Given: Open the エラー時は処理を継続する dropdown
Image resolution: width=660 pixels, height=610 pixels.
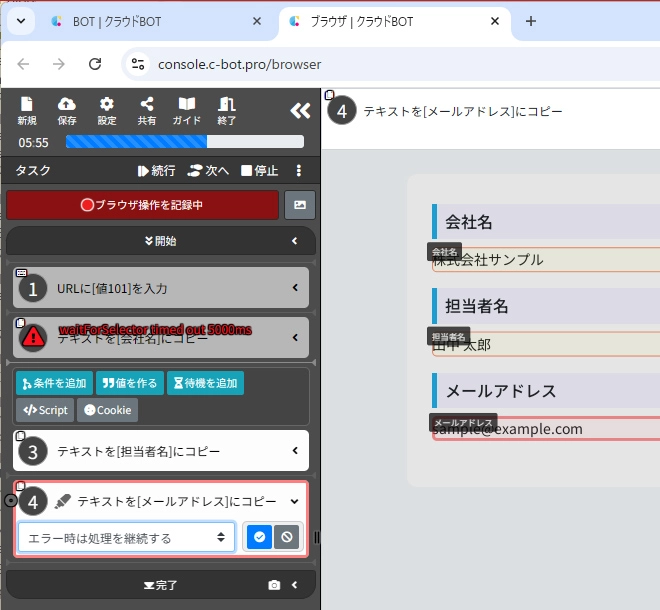Looking at the screenshot, I should click(126, 538).
